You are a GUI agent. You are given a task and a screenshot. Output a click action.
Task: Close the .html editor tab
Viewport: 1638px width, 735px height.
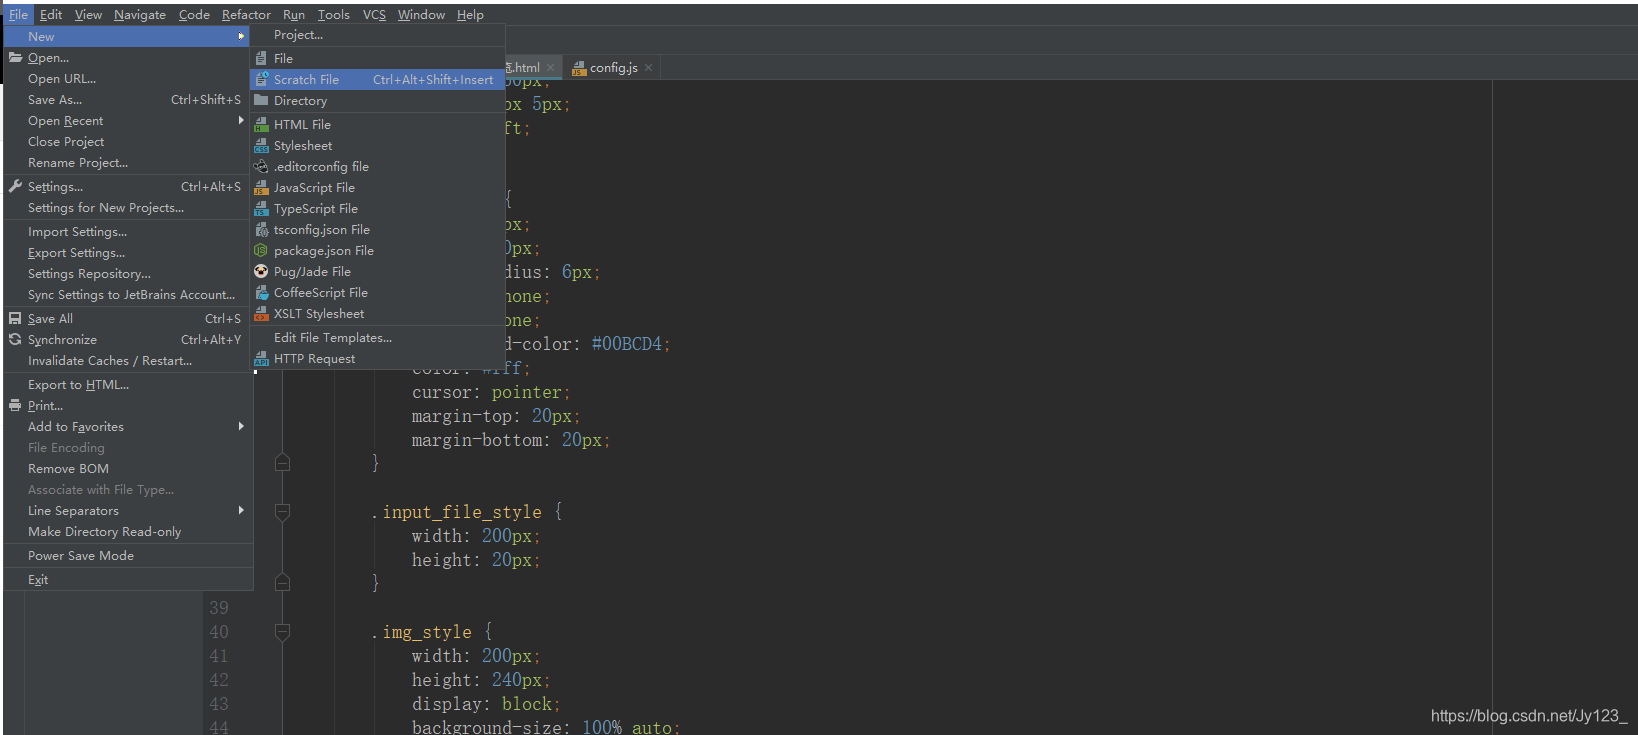551,67
